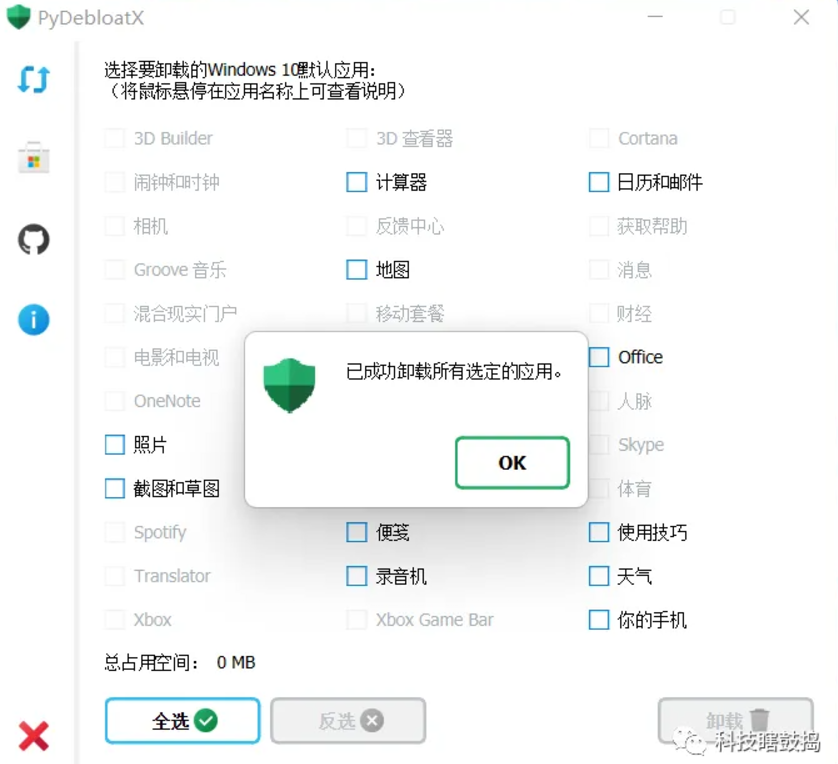Viewport: 838px width, 764px height.
Task: Click the 反选 deselect button
Action: click(x=348, y=720)
